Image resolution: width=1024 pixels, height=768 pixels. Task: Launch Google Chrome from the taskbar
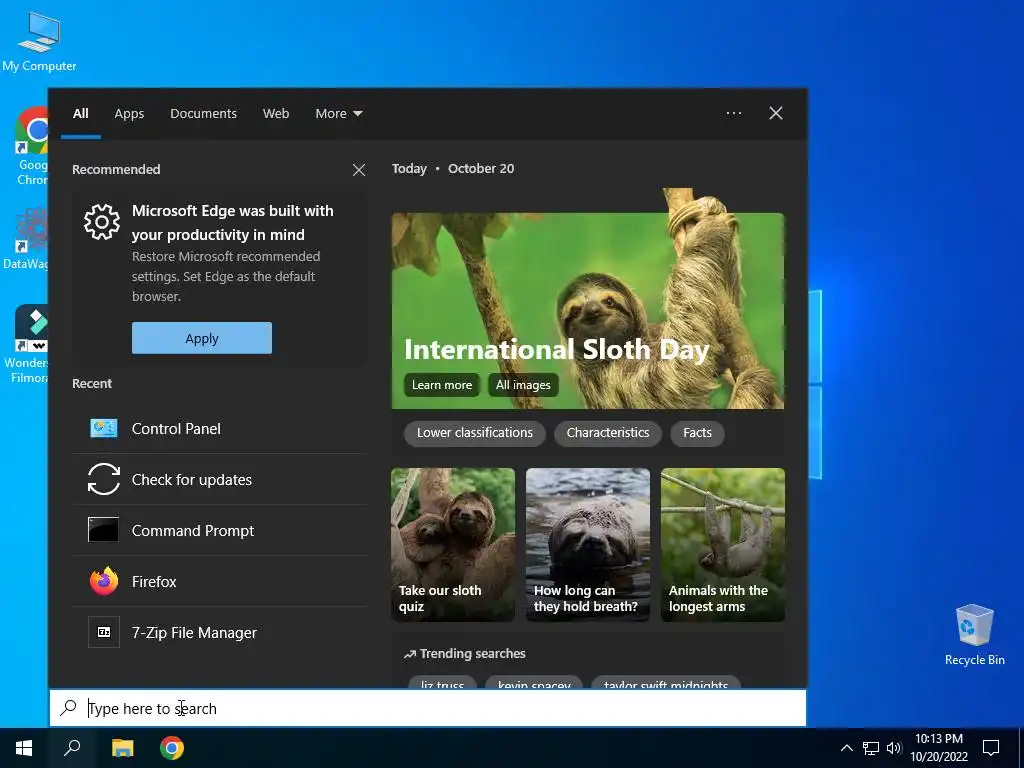point(172,748)
